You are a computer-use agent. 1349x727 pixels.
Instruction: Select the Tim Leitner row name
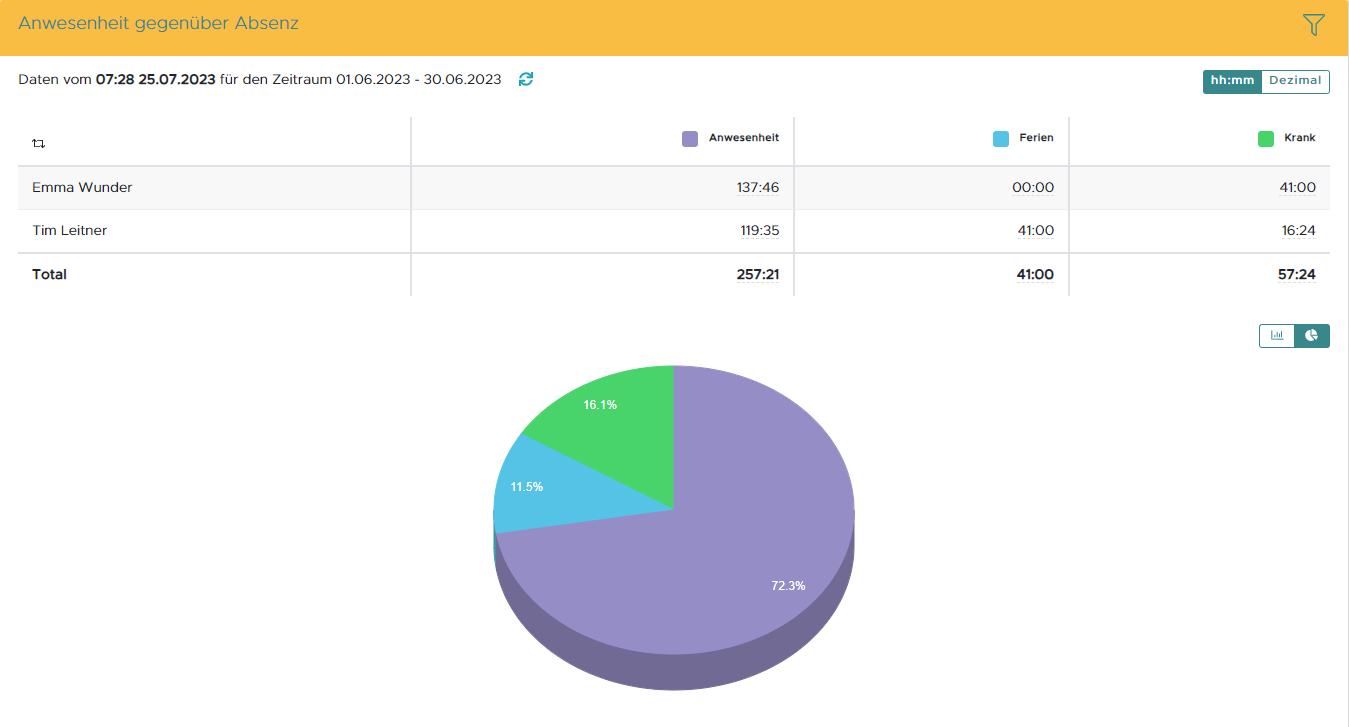(x=70, y=230)
